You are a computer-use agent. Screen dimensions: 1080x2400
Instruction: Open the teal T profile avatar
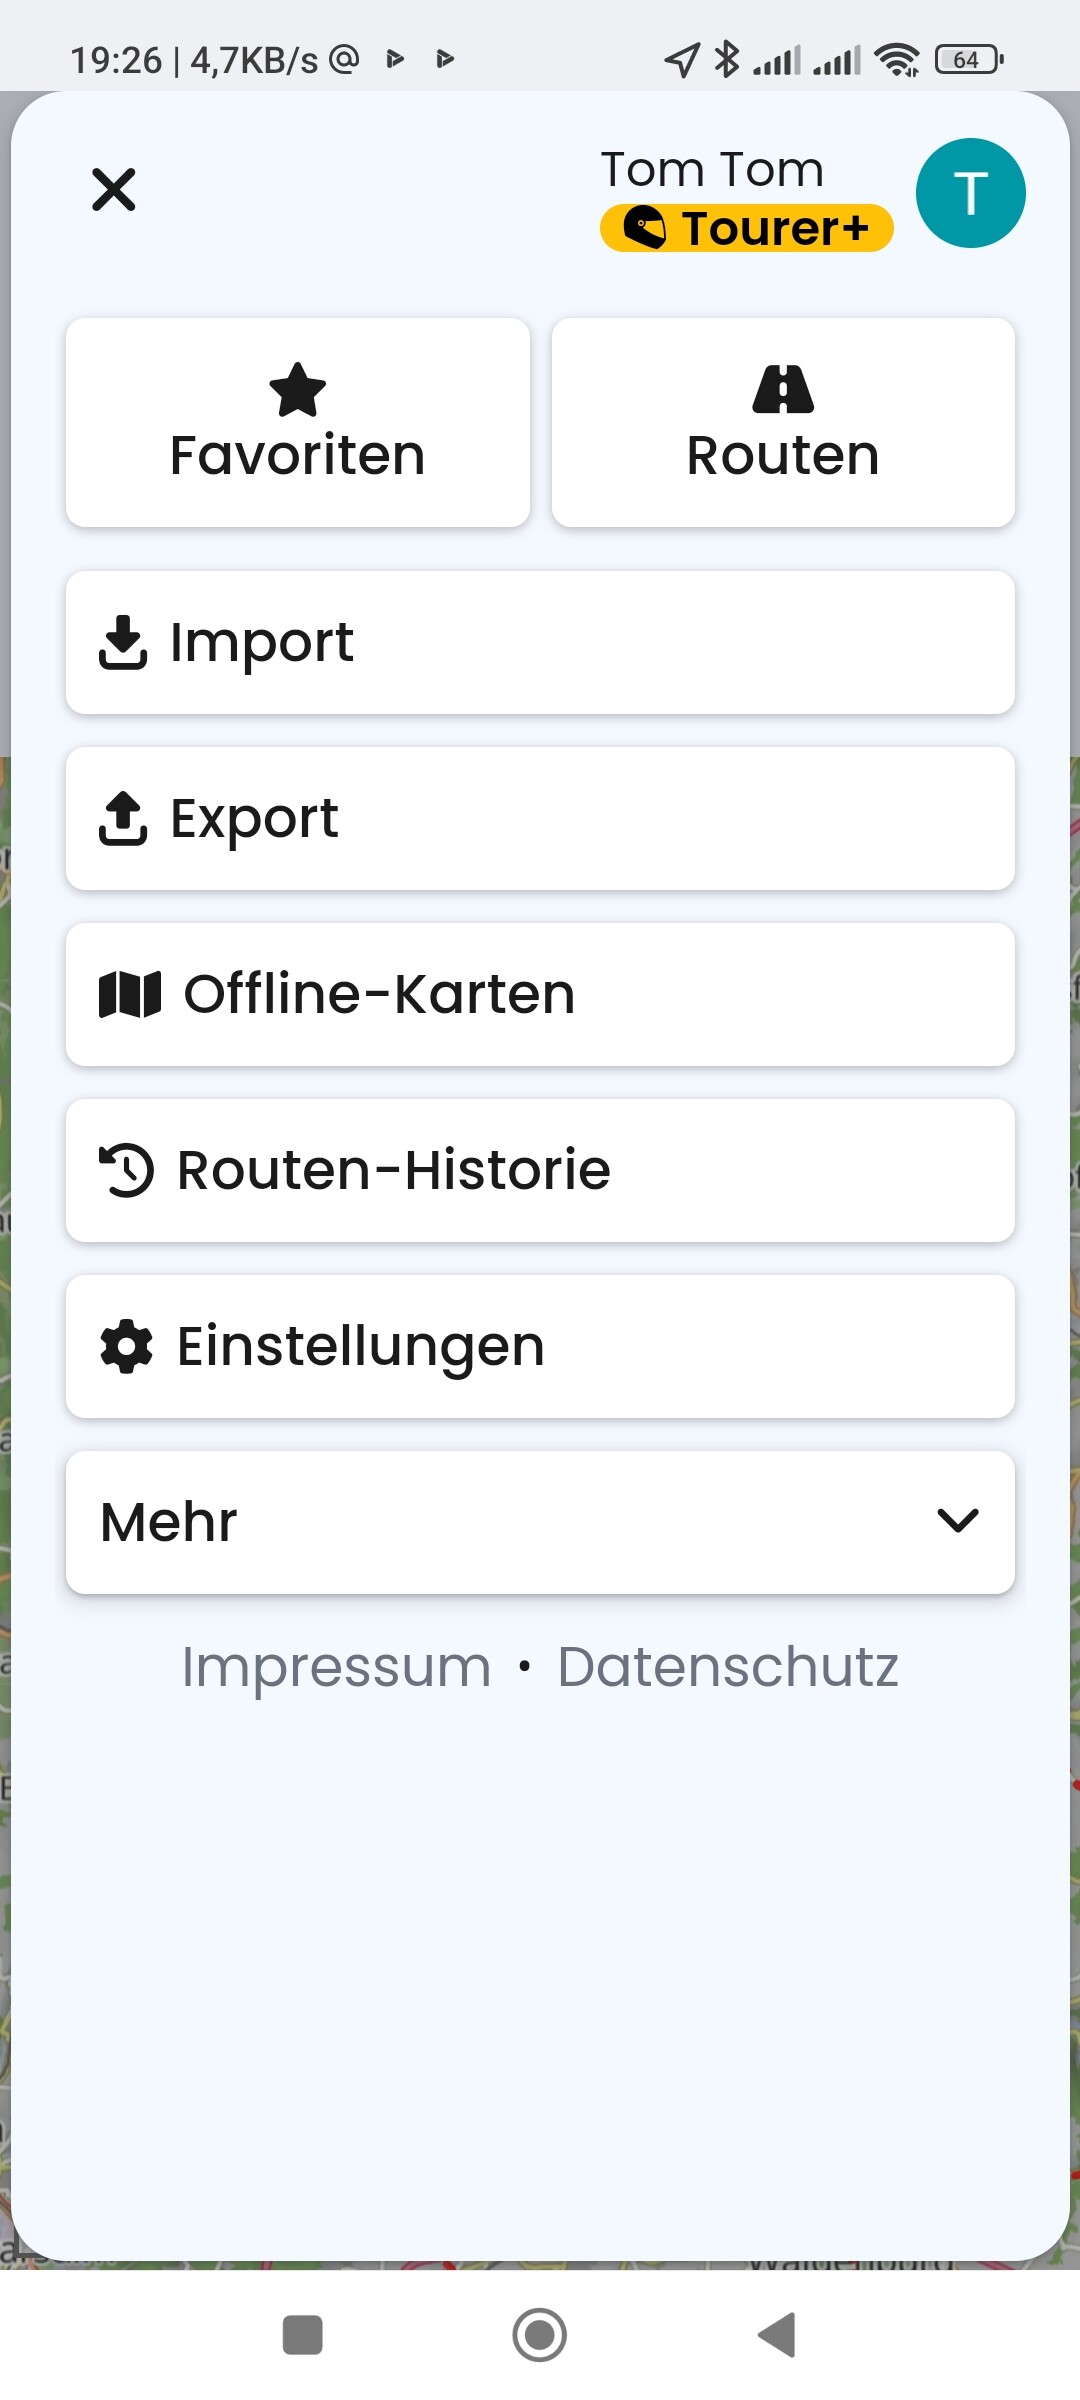[971, 193]
